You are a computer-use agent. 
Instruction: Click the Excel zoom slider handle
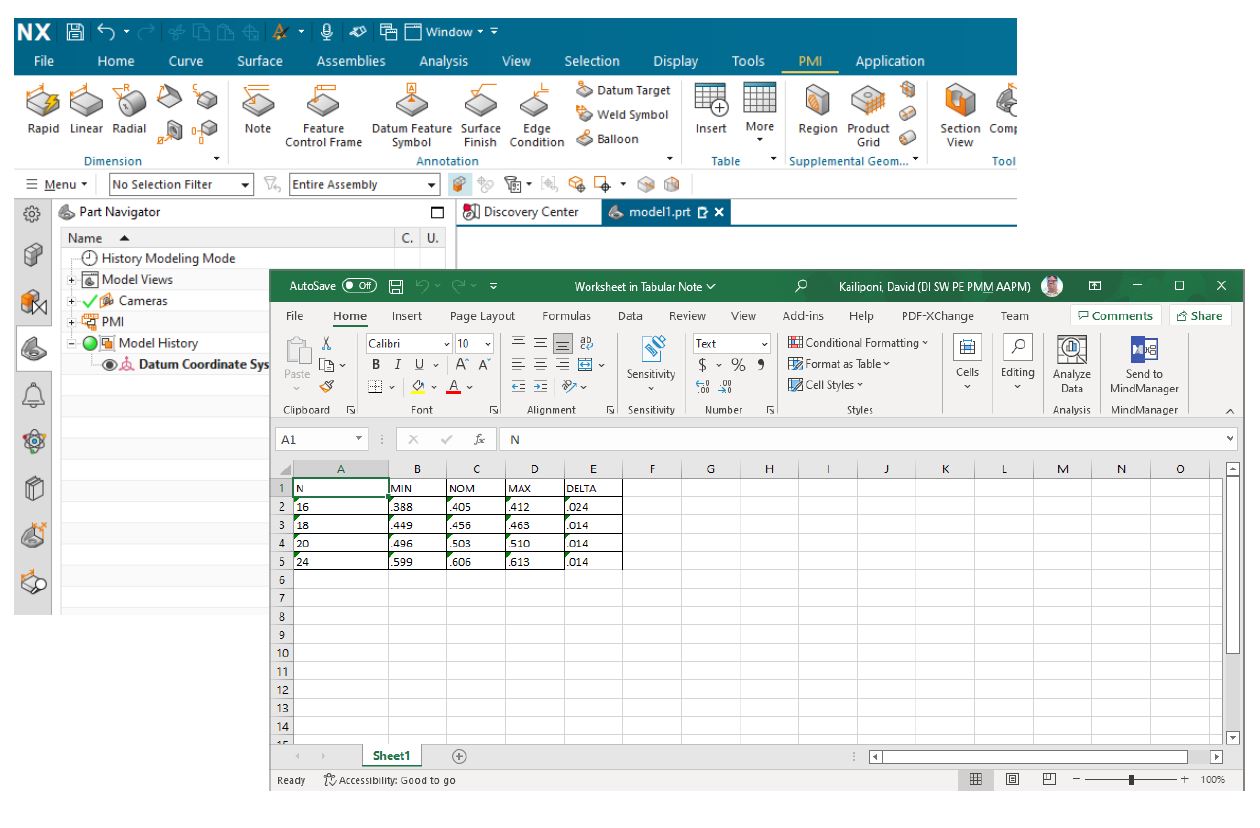pos(1131,780)
